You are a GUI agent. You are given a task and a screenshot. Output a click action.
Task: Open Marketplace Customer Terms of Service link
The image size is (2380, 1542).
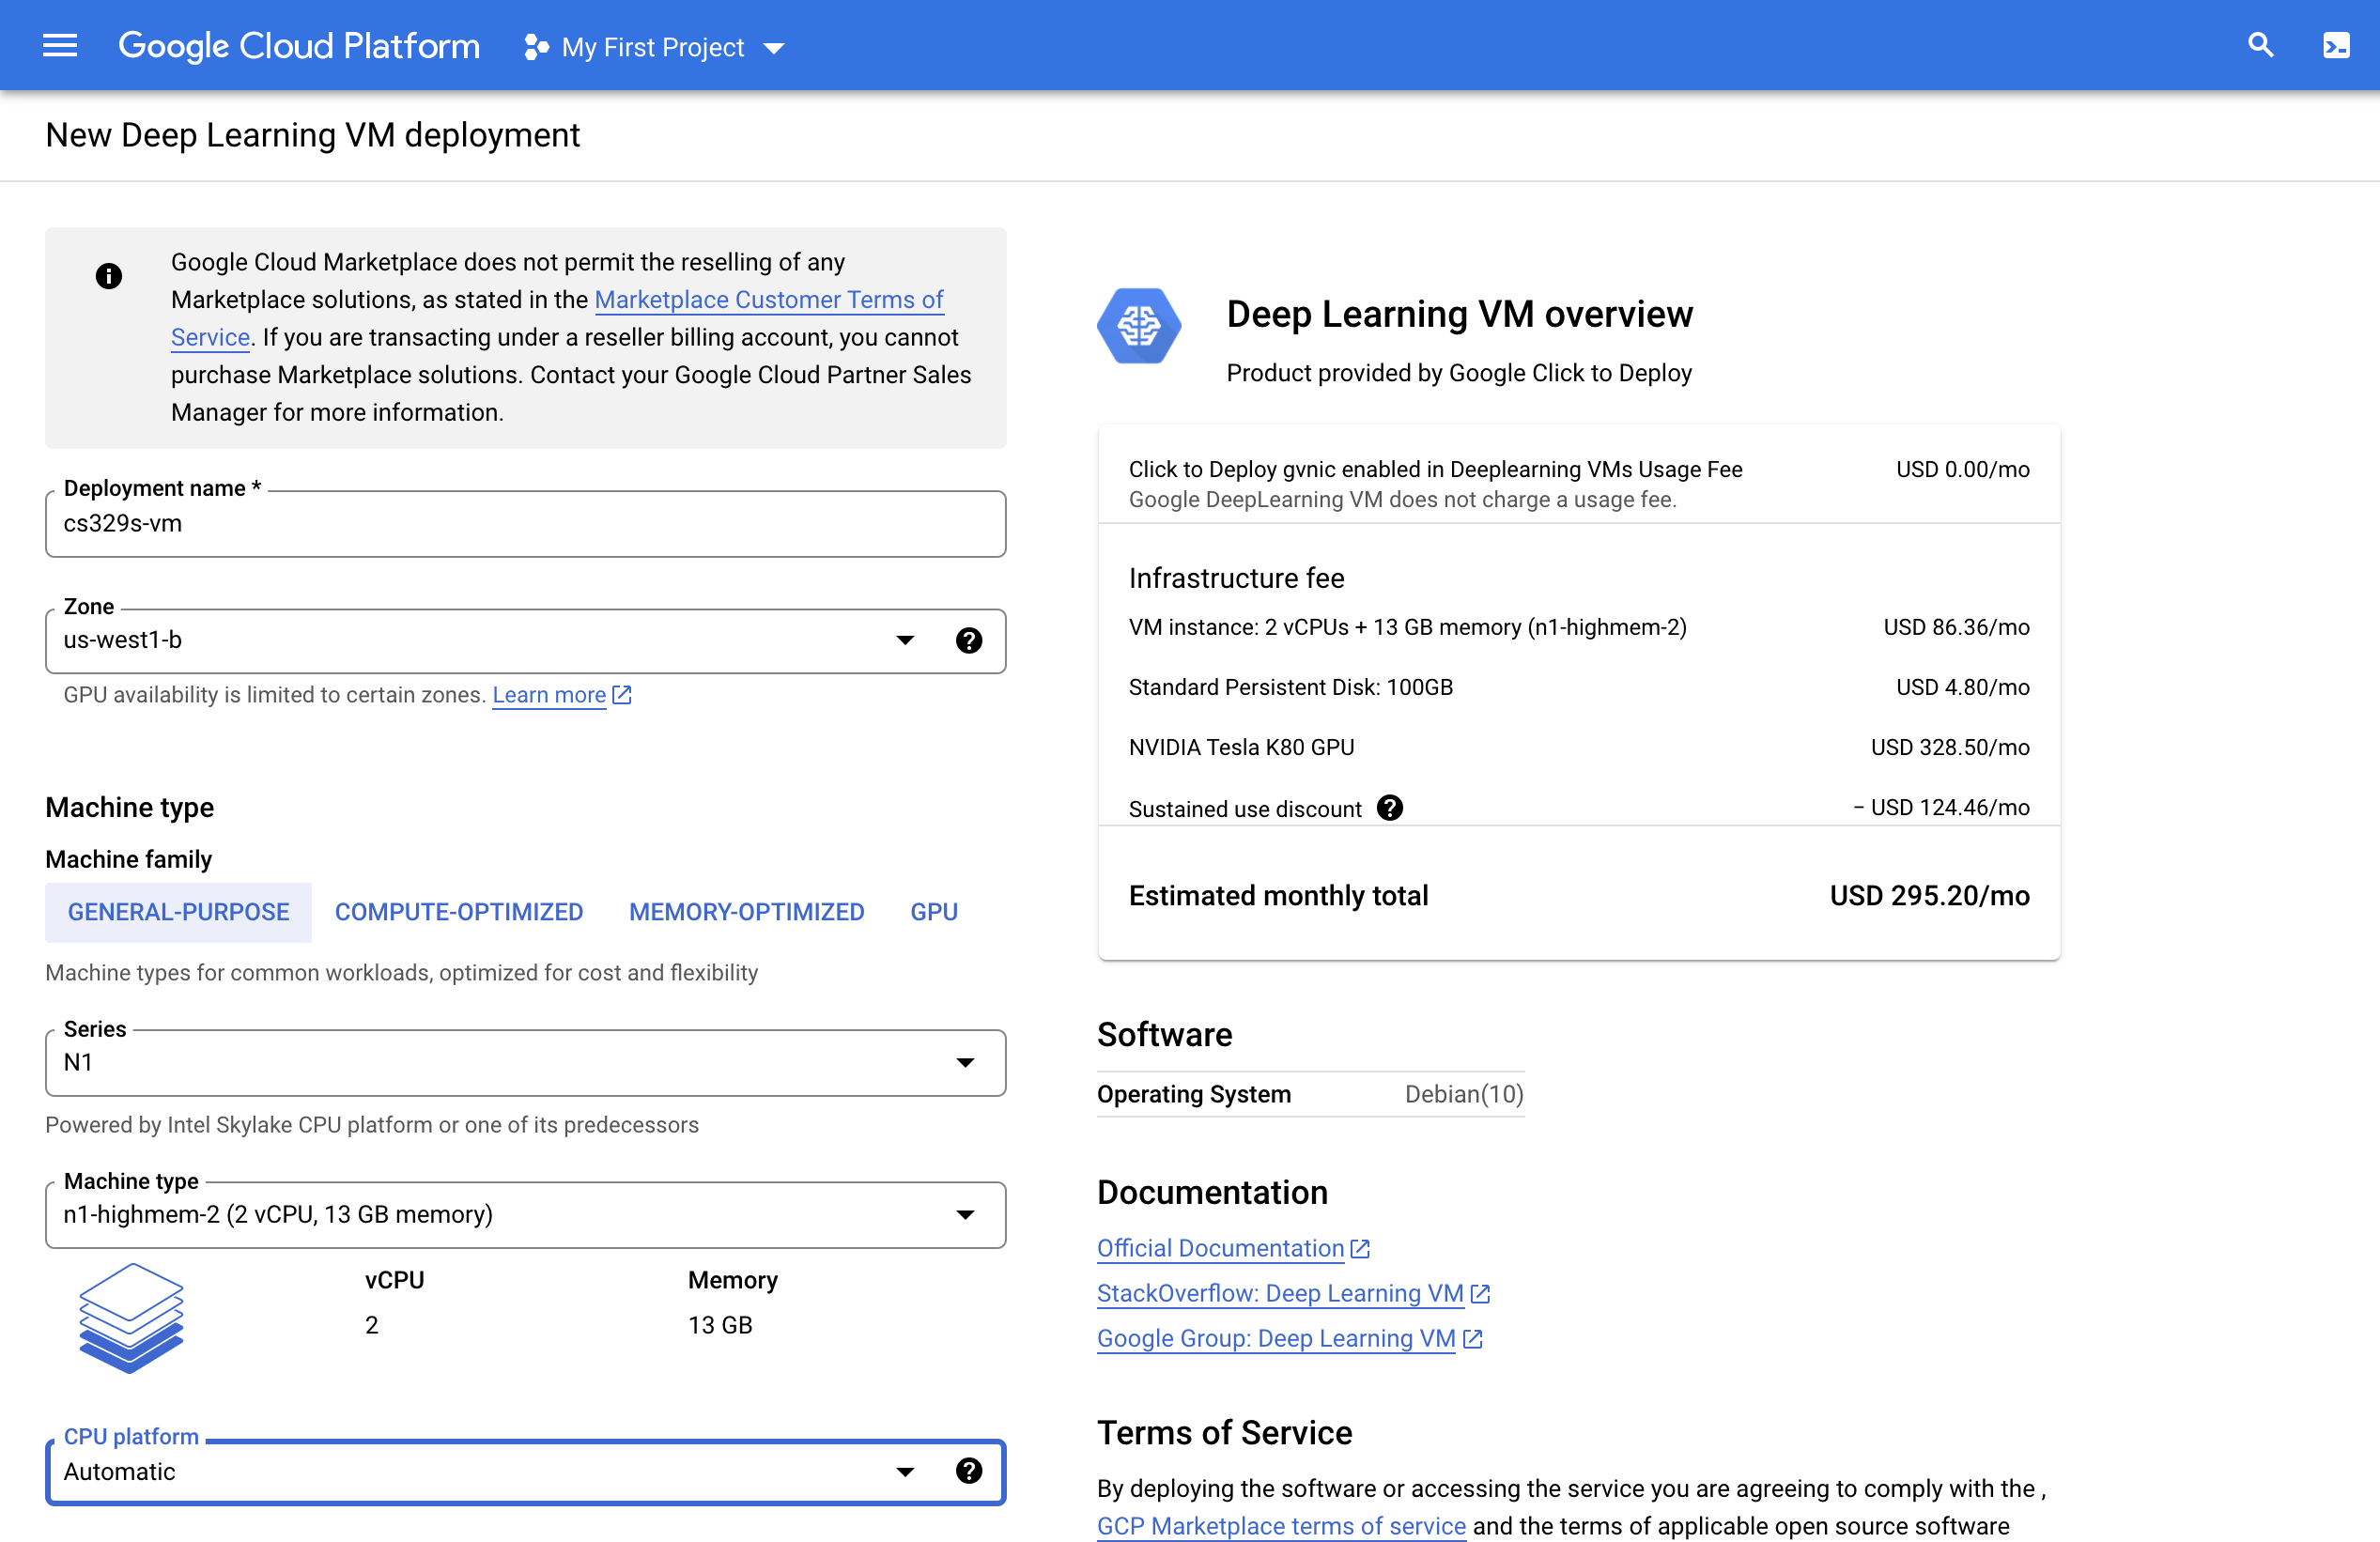pyautogui.click(x=768, y=300)
